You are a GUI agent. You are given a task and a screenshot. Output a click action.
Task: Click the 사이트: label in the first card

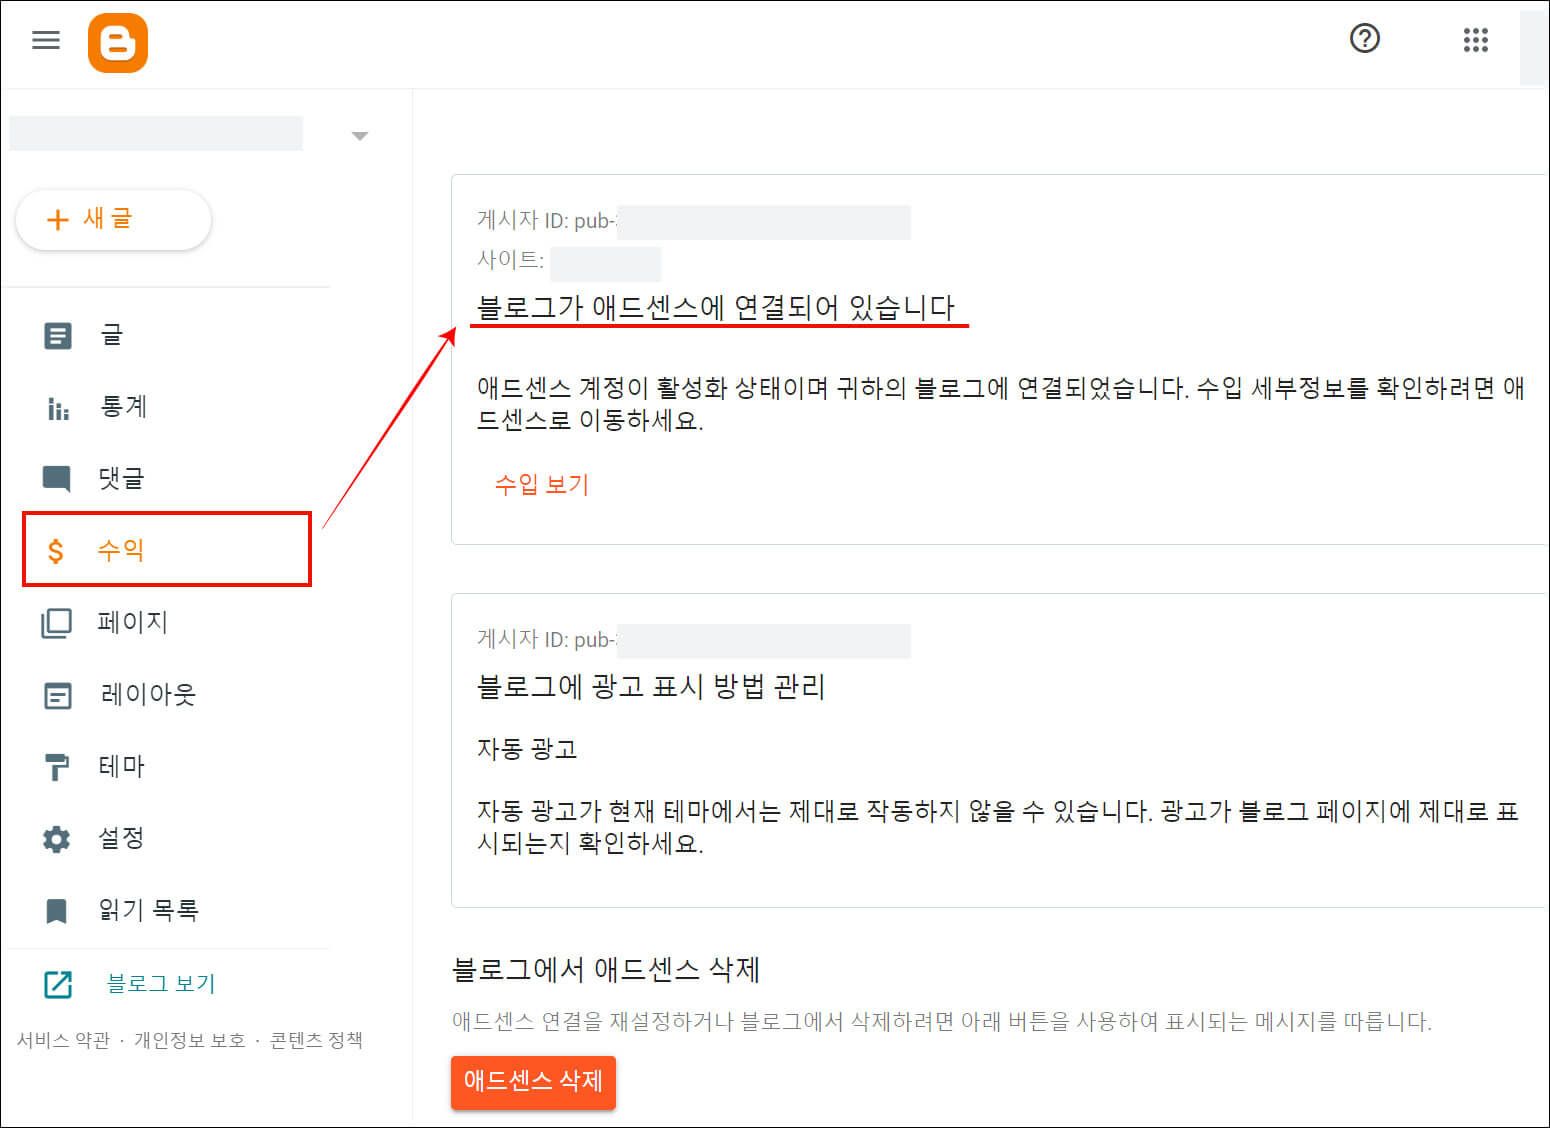tap(511, 260)
